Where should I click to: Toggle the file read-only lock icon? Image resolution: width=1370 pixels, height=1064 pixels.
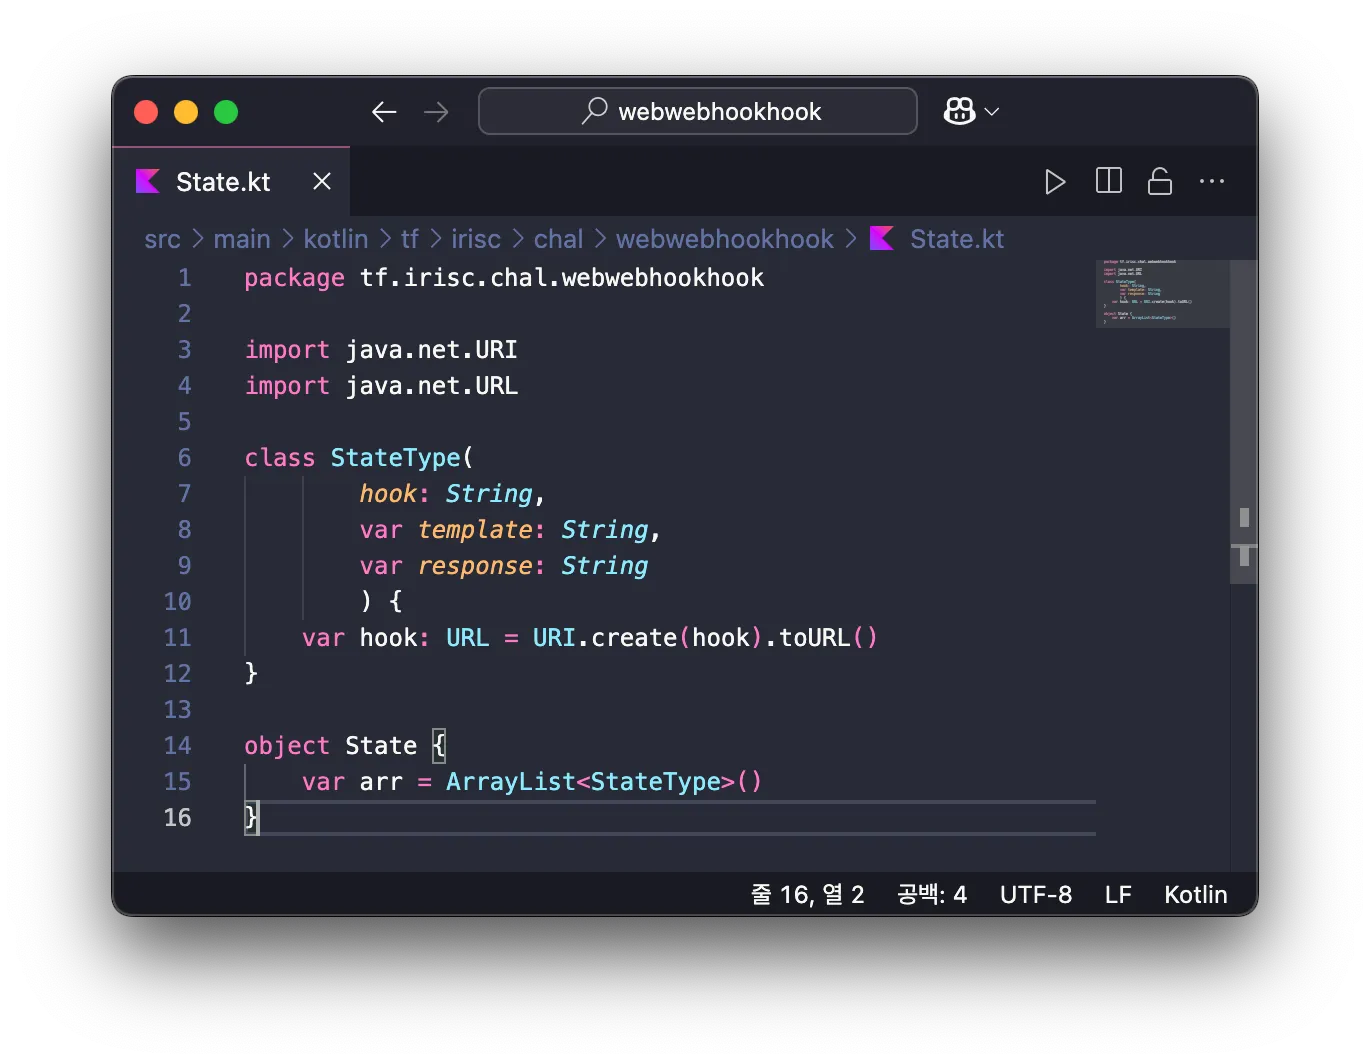point(1160,181)
